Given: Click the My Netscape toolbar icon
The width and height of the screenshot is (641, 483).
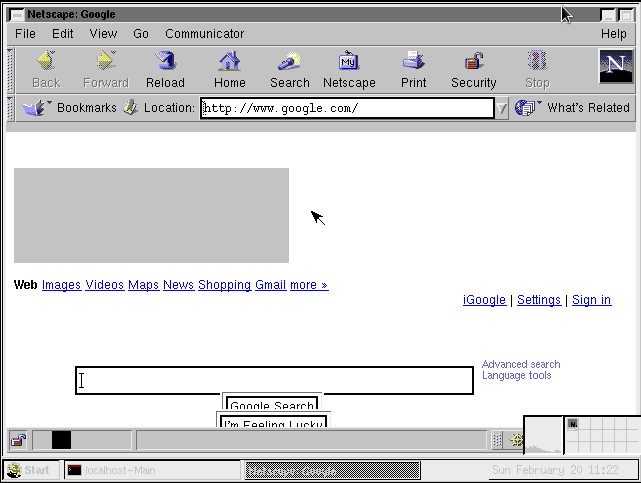Looking at the screenshot, I should pyautogui.click(x=349, y=69).
